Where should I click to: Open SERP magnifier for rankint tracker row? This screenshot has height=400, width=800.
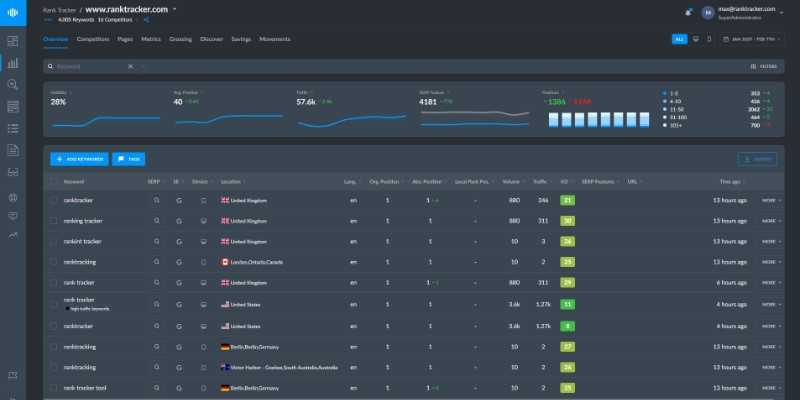(x=157, y=241)
